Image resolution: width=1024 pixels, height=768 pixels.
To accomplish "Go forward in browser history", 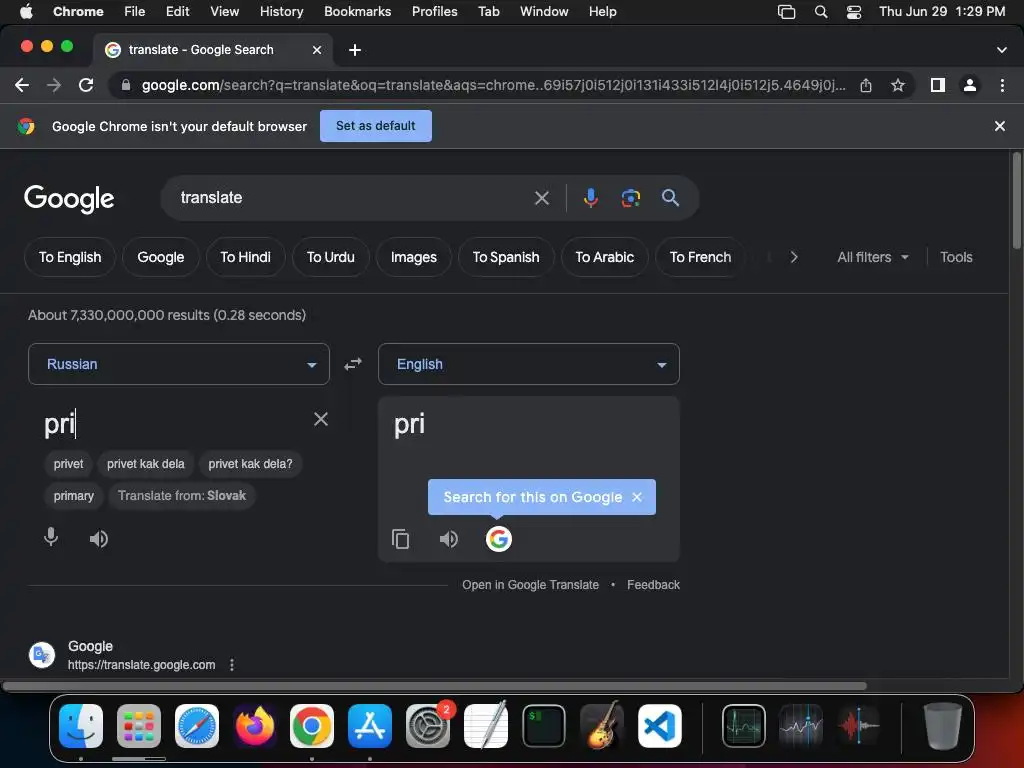I will point(54,85).
